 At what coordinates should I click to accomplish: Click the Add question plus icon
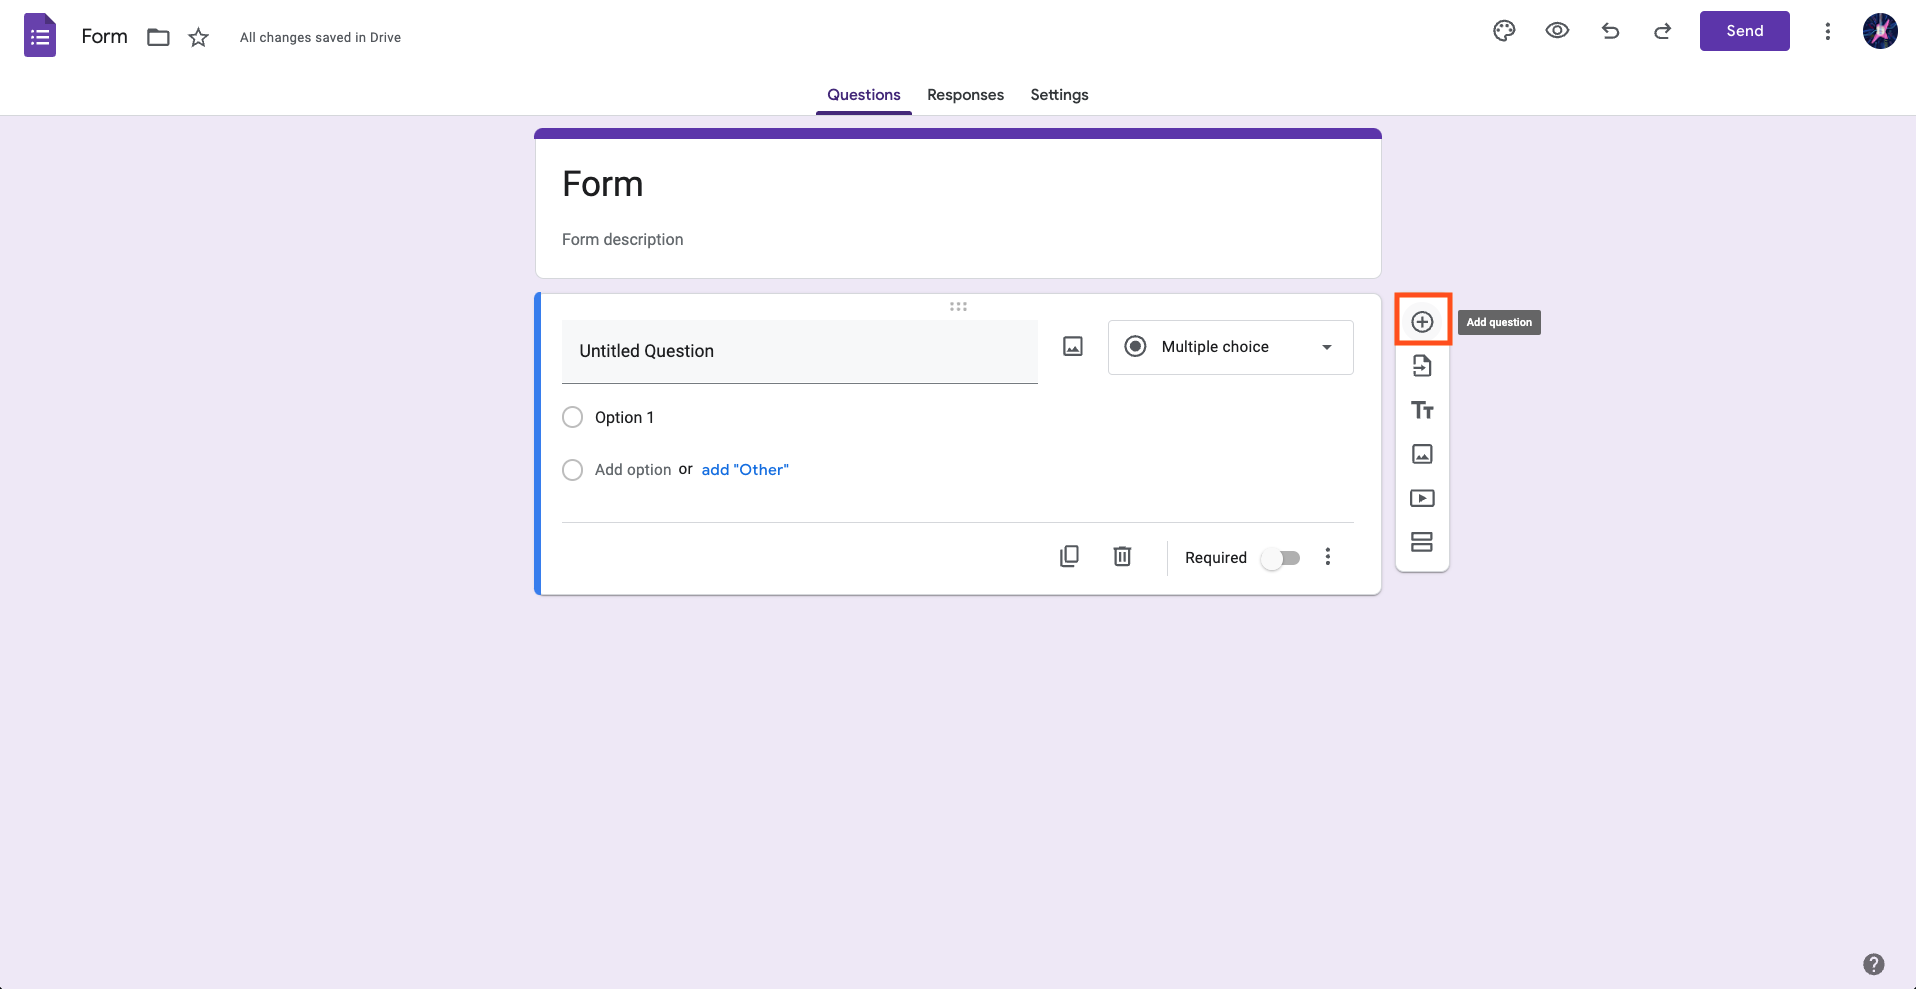pyautogui.click(x=1422, y=322)
